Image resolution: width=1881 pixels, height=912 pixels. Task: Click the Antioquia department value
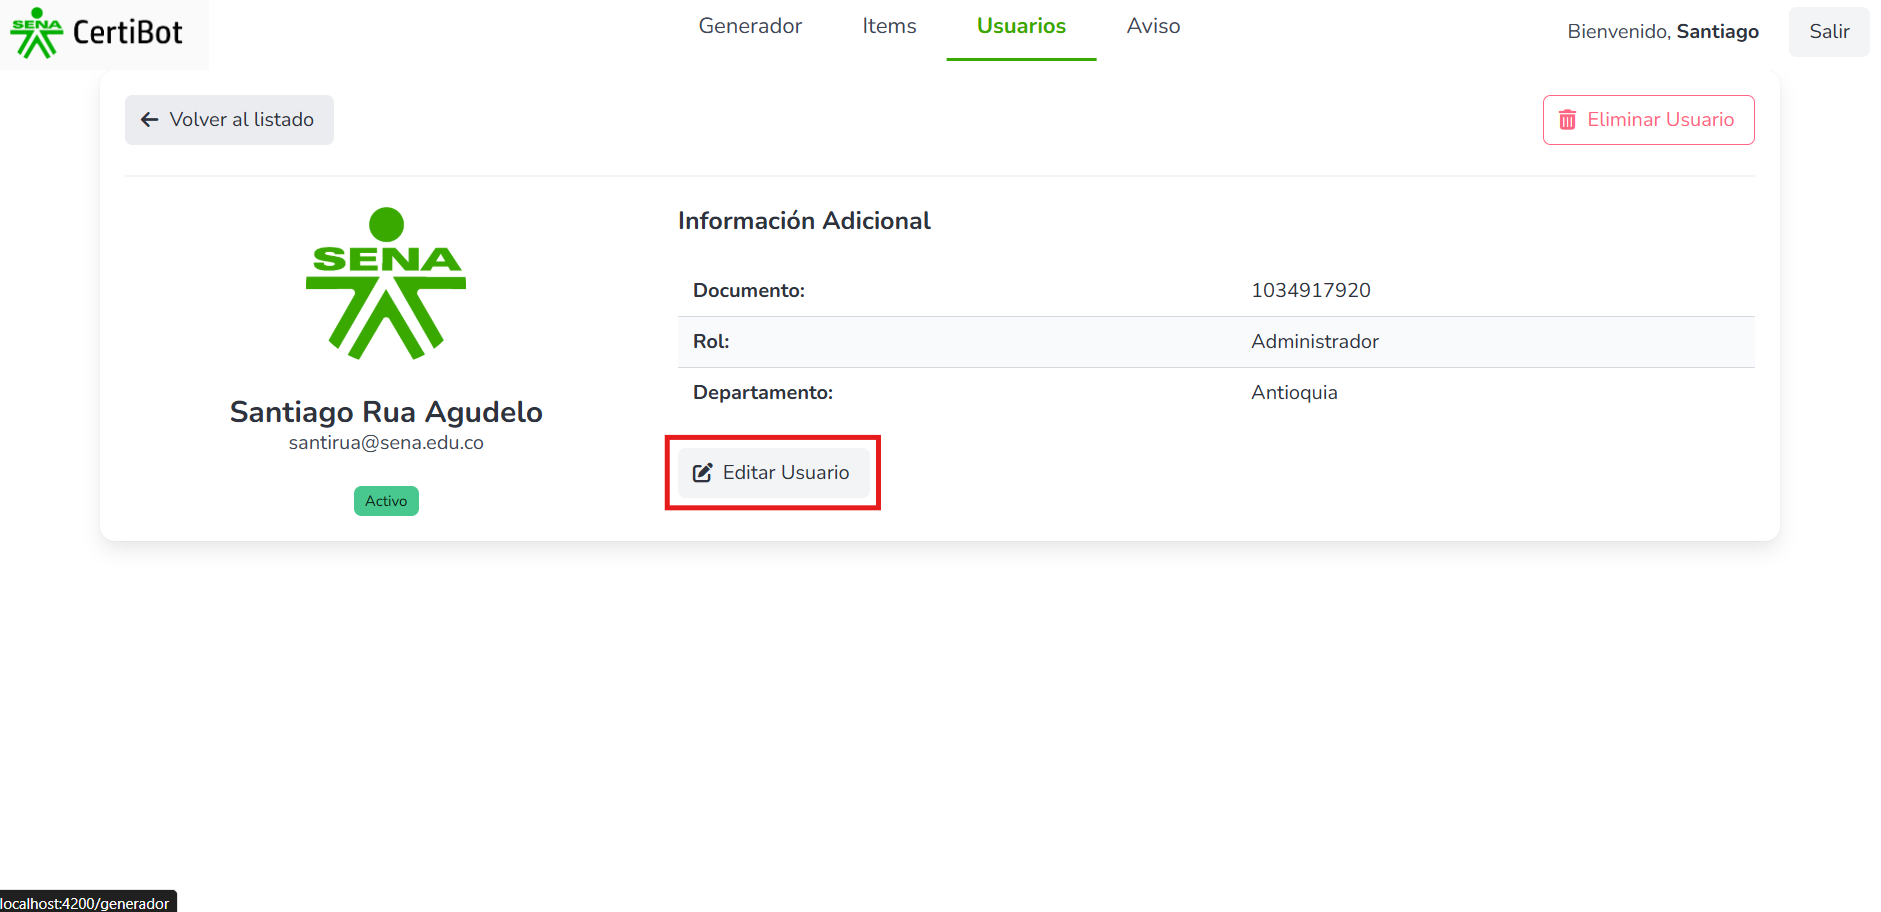pos(1294,393)
